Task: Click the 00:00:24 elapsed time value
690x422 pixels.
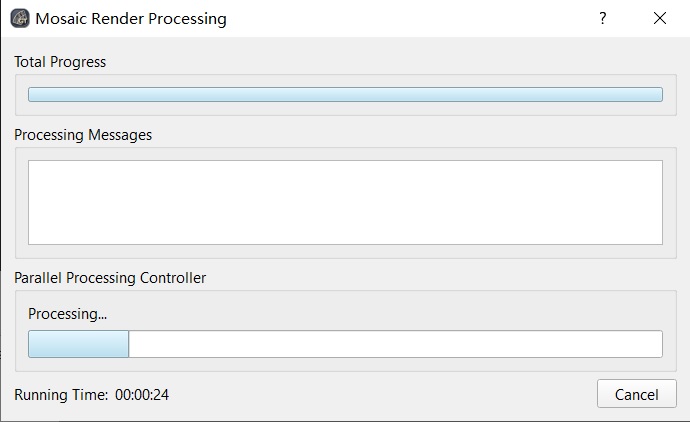Action: [142, 394]
